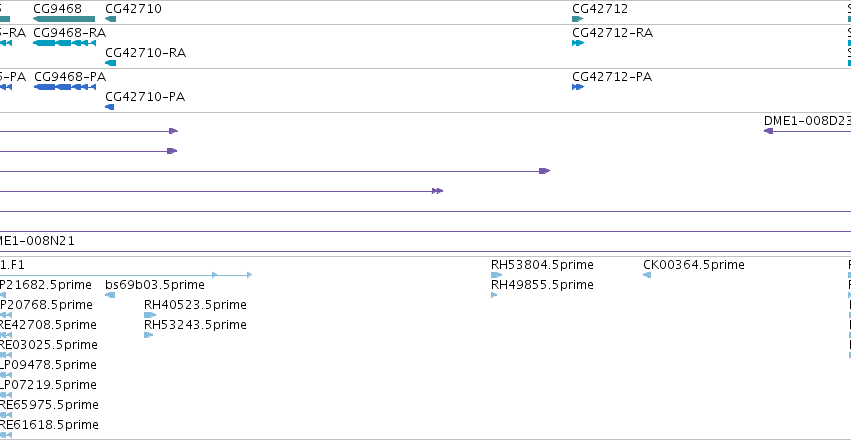
Task: Click the CG42710 gene feature glyph
Action: tap(111, 19)
